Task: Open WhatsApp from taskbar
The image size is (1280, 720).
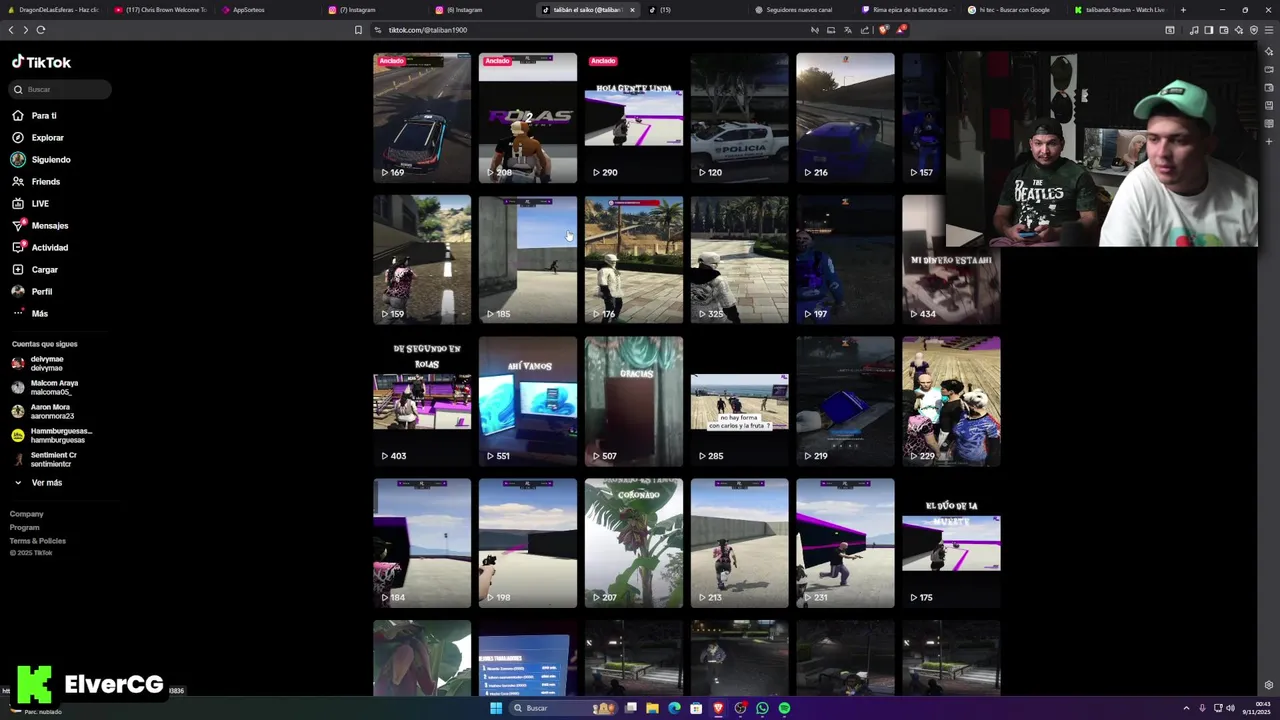Action: click(762, 708)
